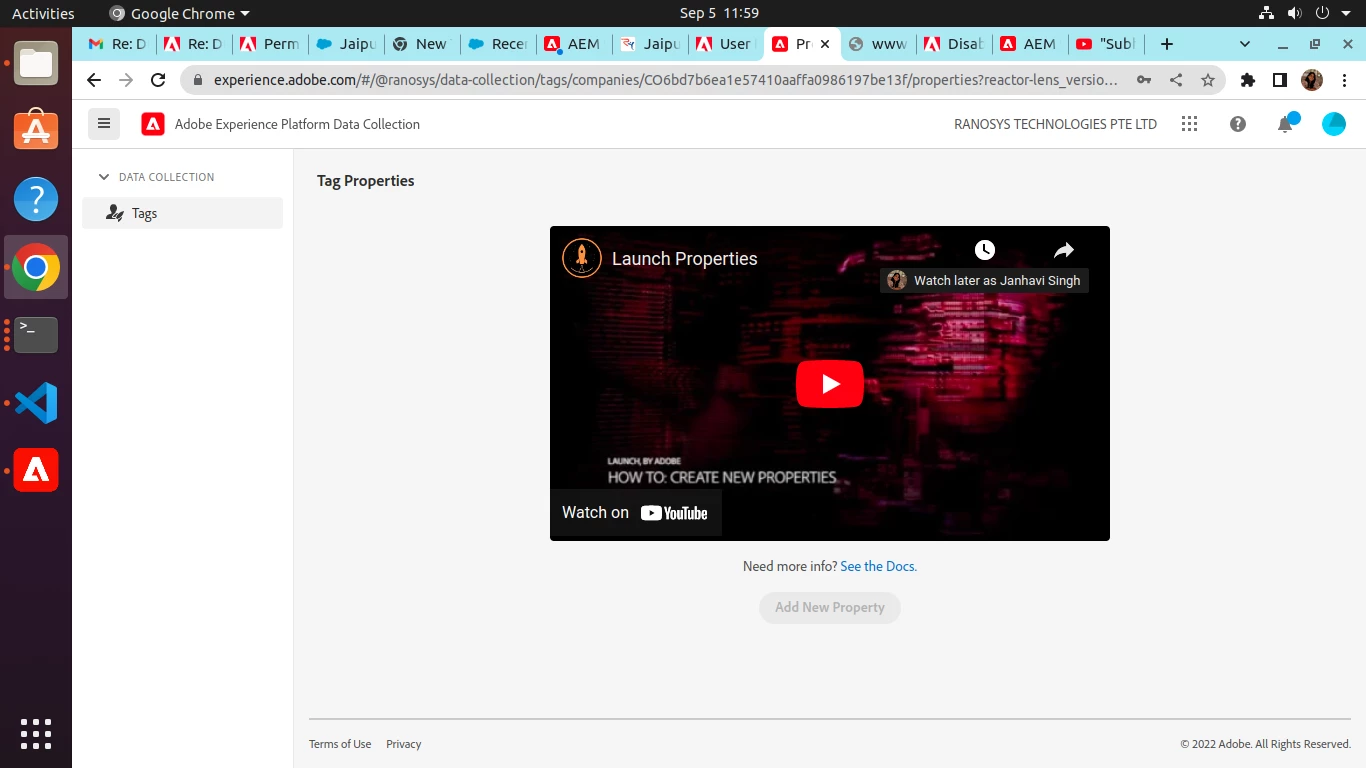Screen dimensions: 1366x768
Task: Switch to the New tab
Action: click(421, 44)
